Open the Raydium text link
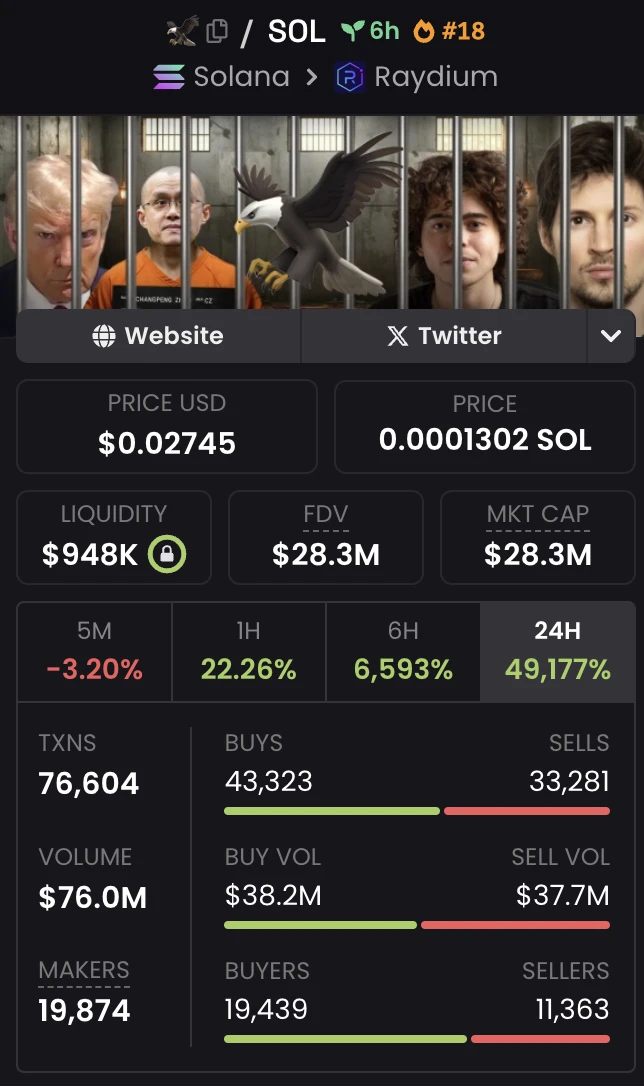 coord(435,77)
